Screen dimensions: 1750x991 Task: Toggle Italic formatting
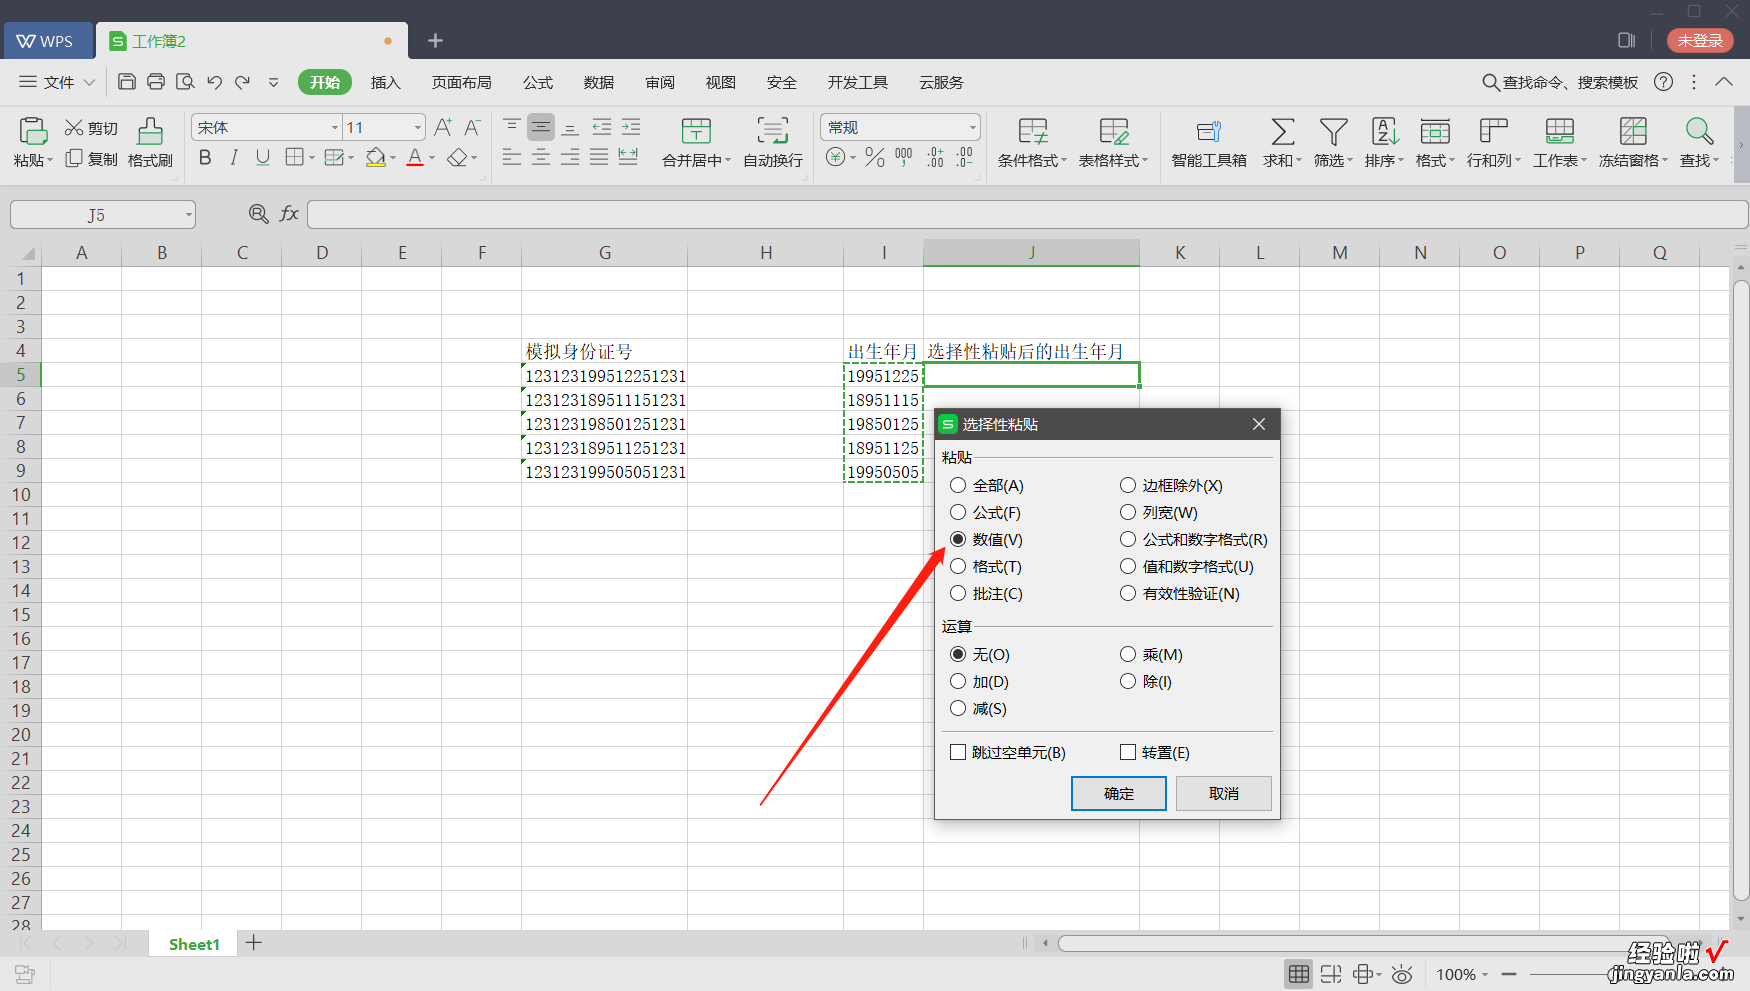pos(234,157)
